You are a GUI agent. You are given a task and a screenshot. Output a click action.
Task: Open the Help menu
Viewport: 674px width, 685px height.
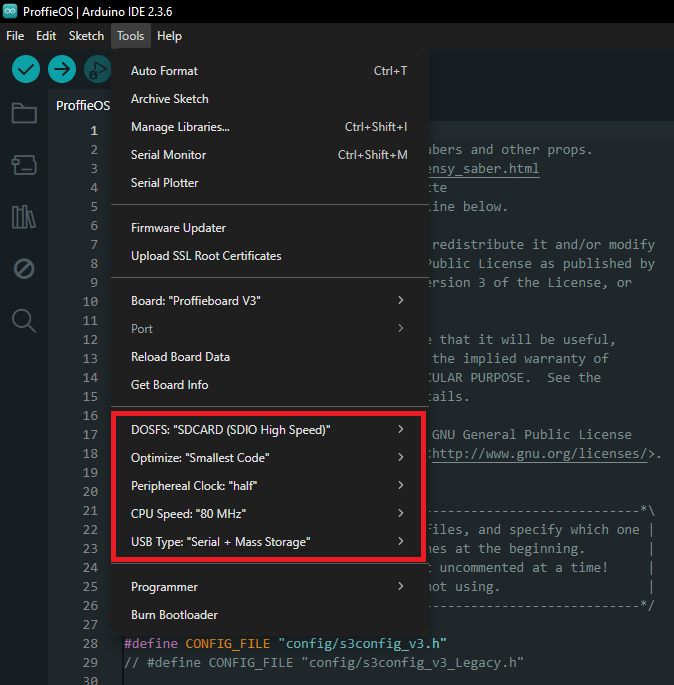169,36
